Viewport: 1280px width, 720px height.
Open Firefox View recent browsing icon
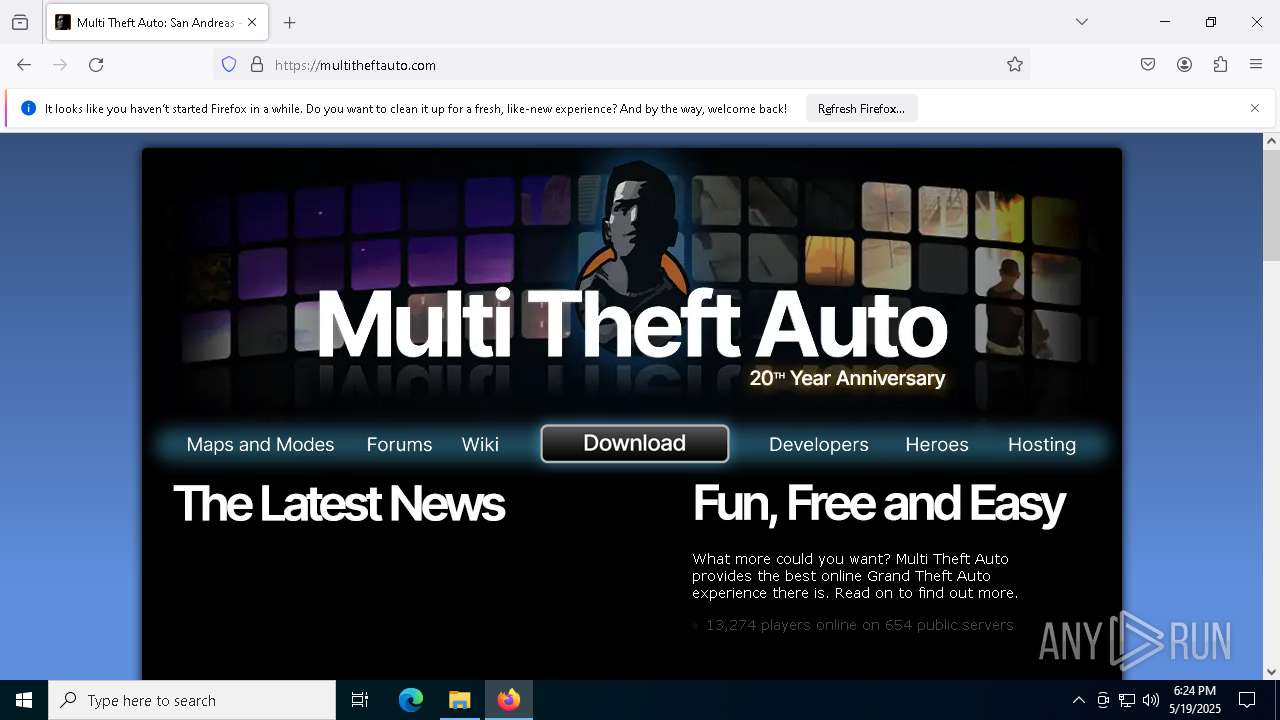click(20, 22)
